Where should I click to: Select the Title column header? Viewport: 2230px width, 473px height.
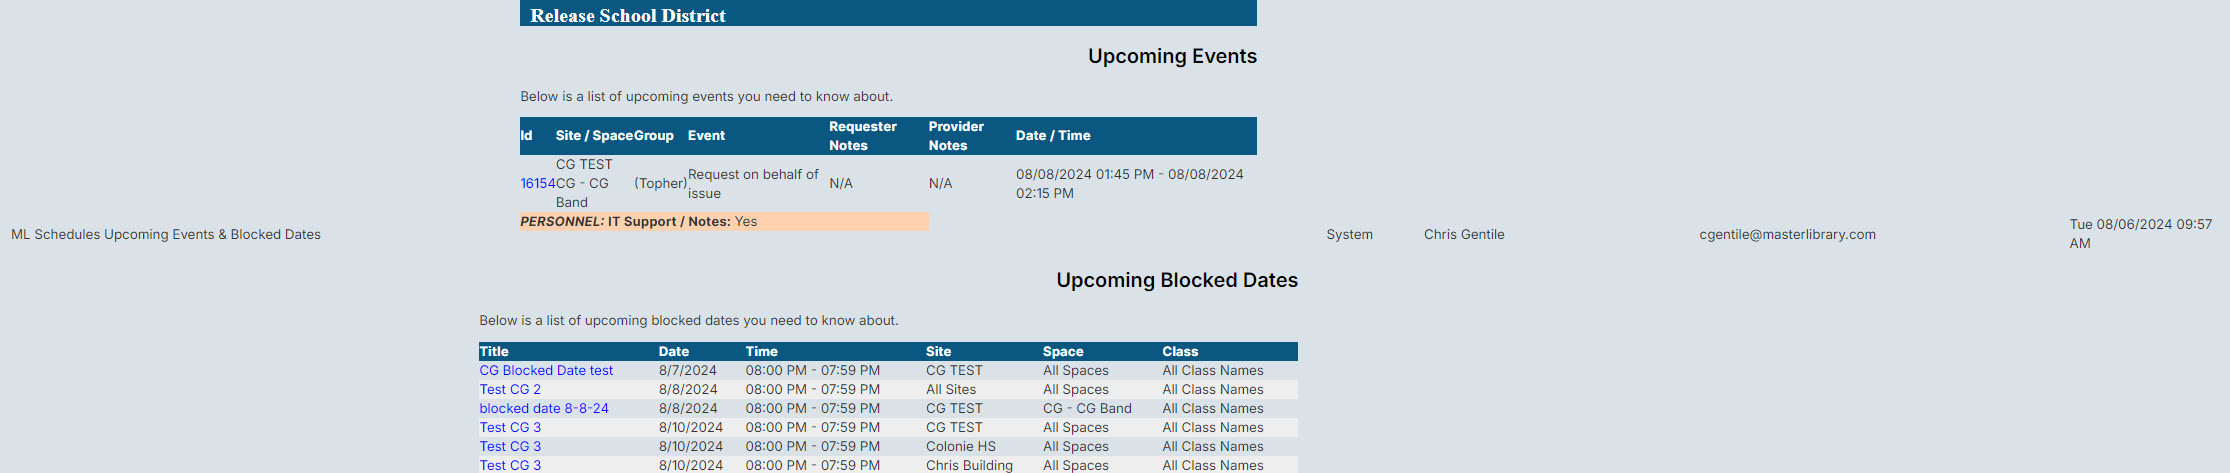(x=494, y=351)
